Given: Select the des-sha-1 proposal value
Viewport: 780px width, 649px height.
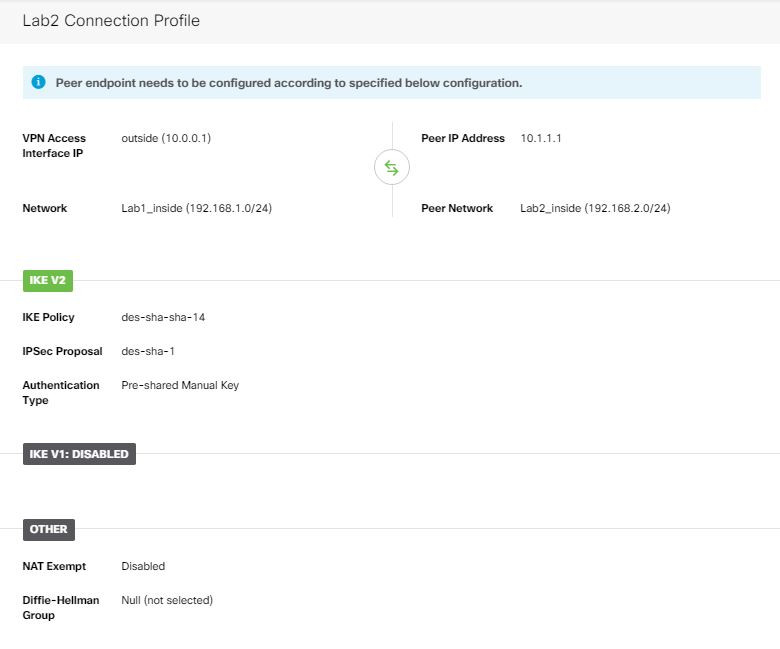Looking at the screenshot, I should (x=148, y=351).
